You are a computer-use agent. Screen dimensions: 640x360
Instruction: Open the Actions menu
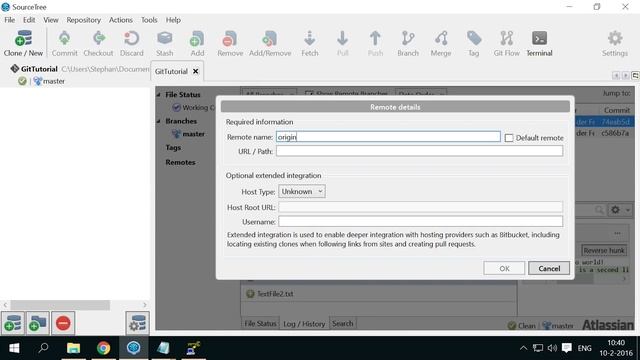pyautogui.click(x=120, y=20)
